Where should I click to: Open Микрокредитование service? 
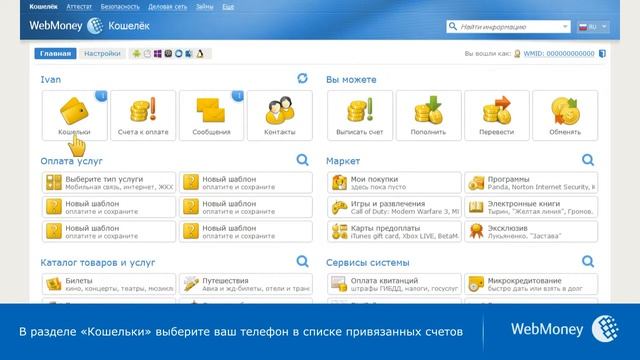[531, 284]
